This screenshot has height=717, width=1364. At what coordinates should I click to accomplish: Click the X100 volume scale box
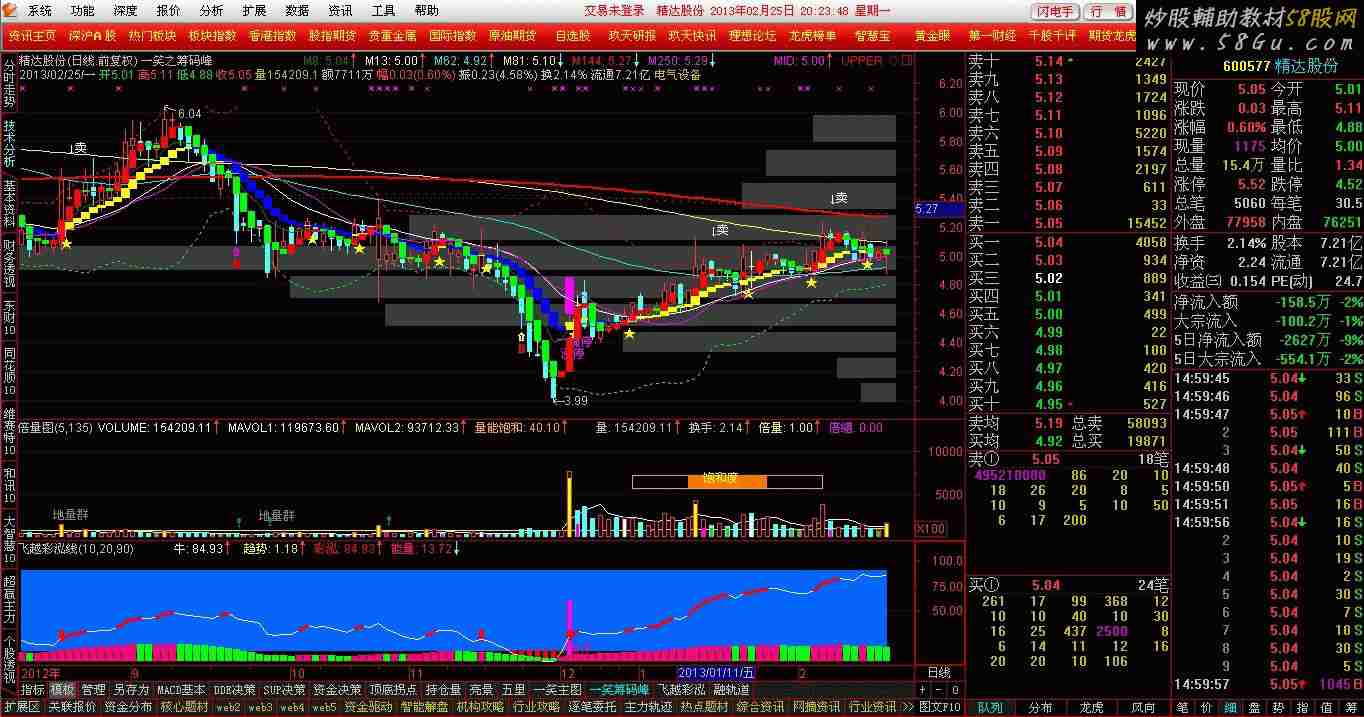click(x=931, y=528)
